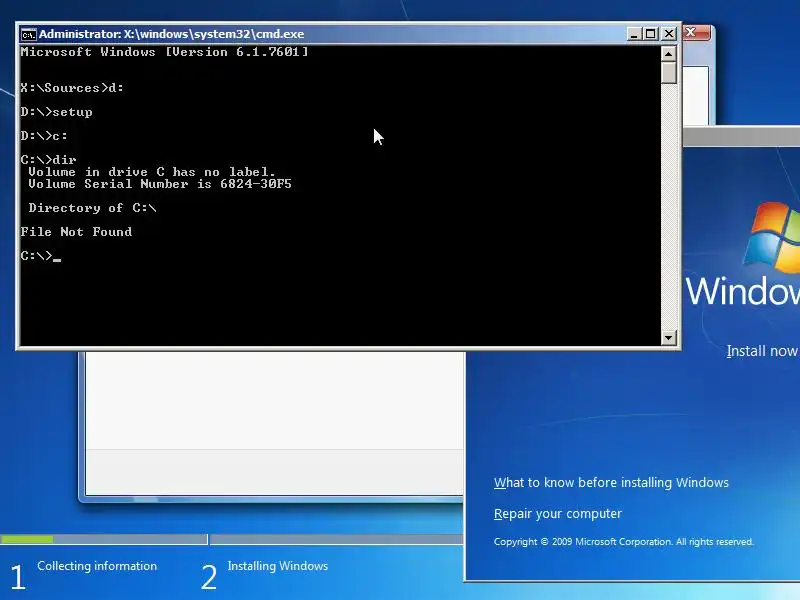Click the Microsoft copyright 2009 notice
This screenshot has height=600, width=800.
[x=623, y=542]
